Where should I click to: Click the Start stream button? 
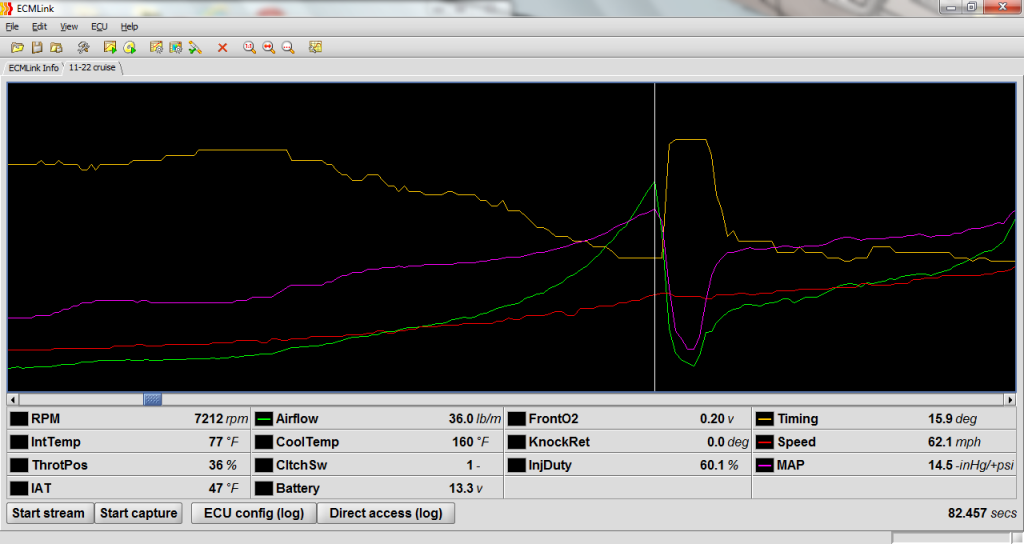[x=48, y=513]
